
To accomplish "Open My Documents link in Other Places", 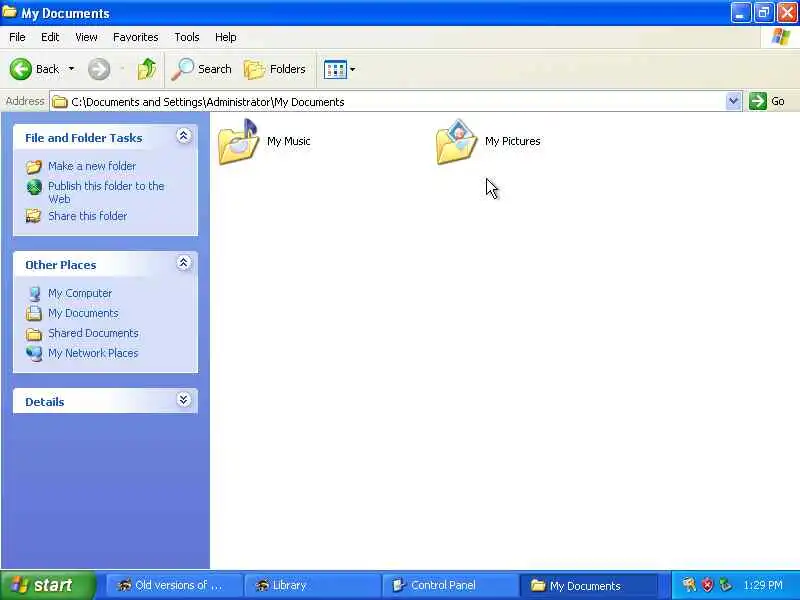I will (83, 313).
